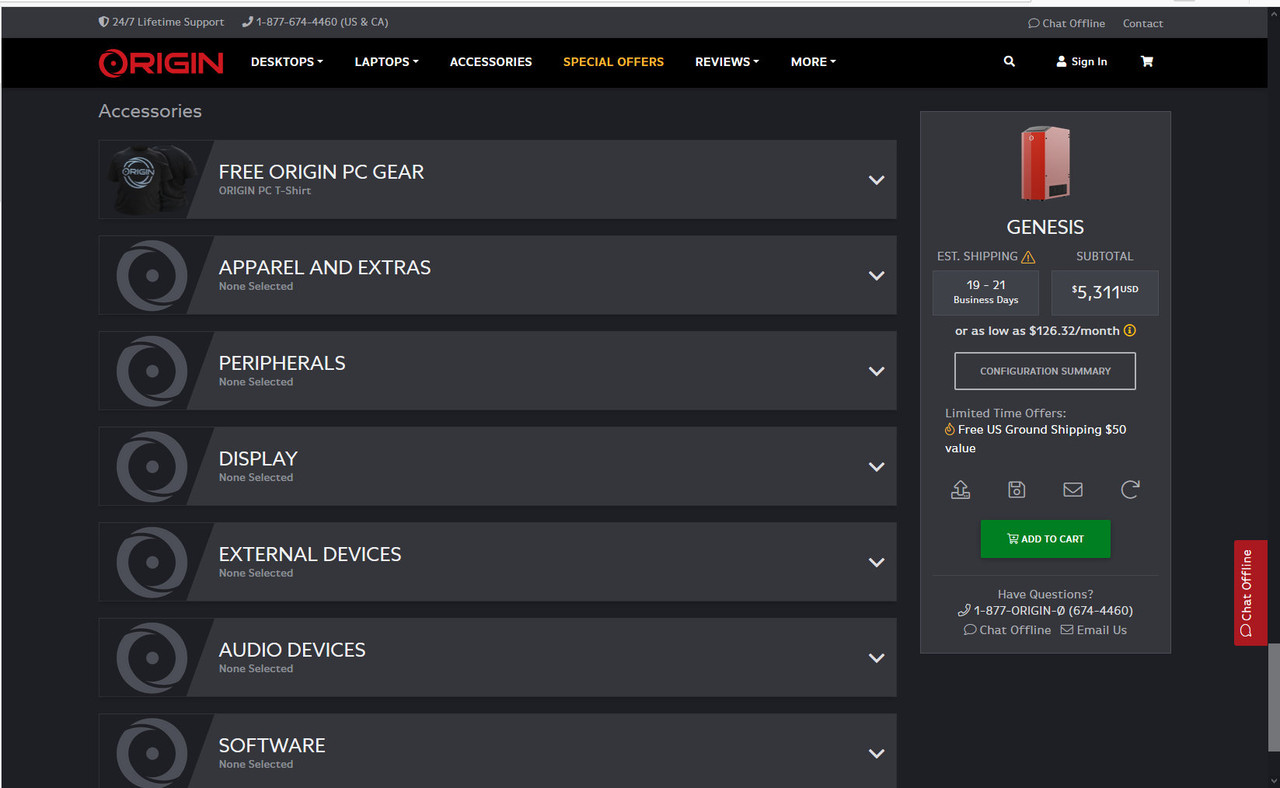Click the External Devices heading
The image size is (1280, 788).
click(x=310, y=554)
